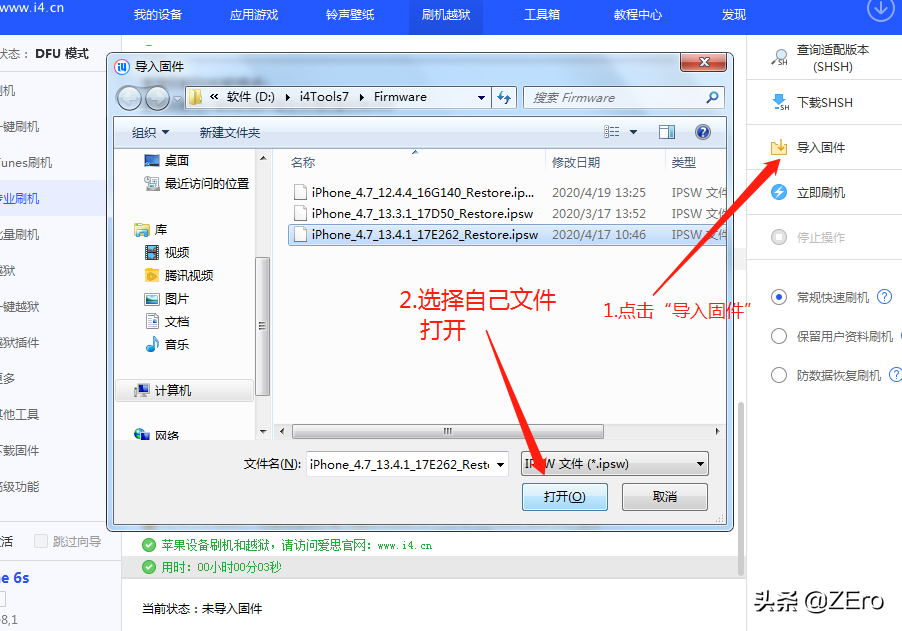
Task: Open 教程中心 tab
Action: coord(638,15)
